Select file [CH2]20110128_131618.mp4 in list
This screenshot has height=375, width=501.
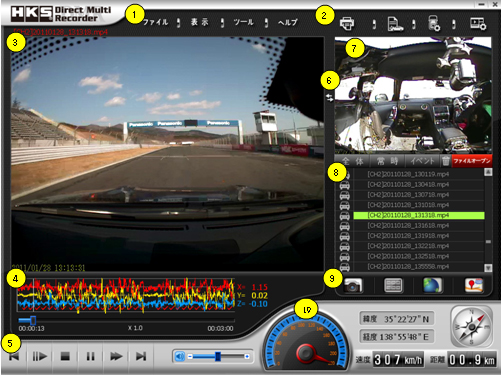point(408,226)
